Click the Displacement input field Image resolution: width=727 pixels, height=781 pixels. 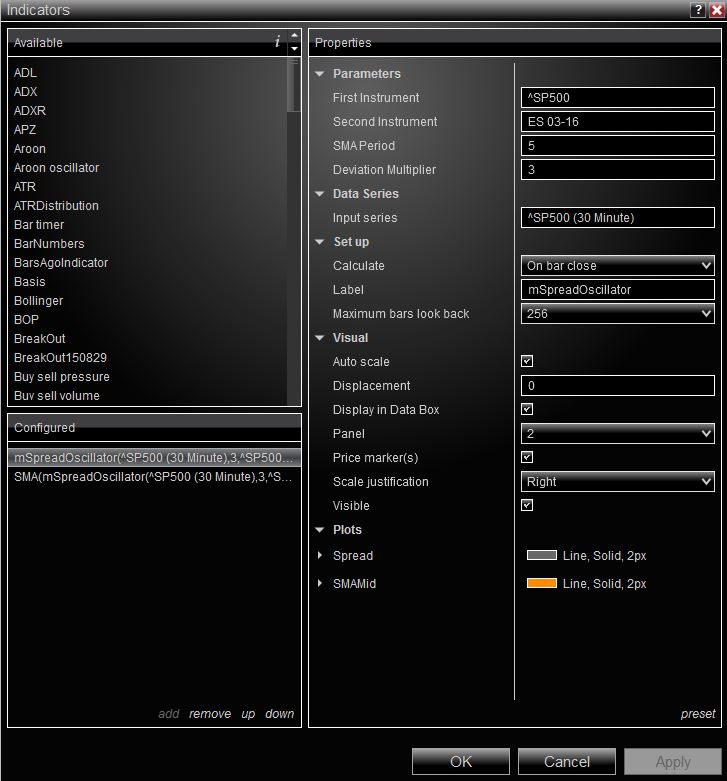[617, 386]
